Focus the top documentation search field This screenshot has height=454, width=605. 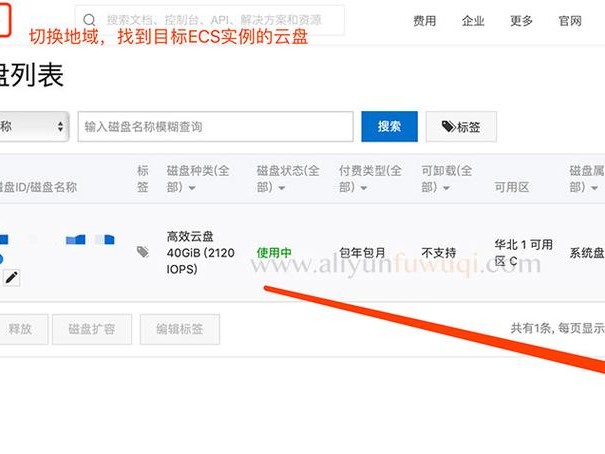pyautogui.click(x=210, y=20)
